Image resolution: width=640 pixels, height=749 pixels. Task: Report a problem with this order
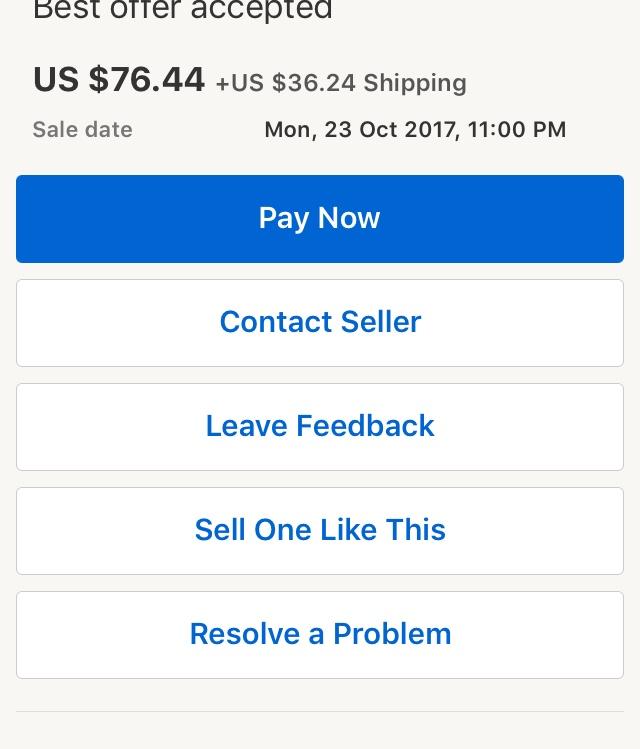pos(320,635)
